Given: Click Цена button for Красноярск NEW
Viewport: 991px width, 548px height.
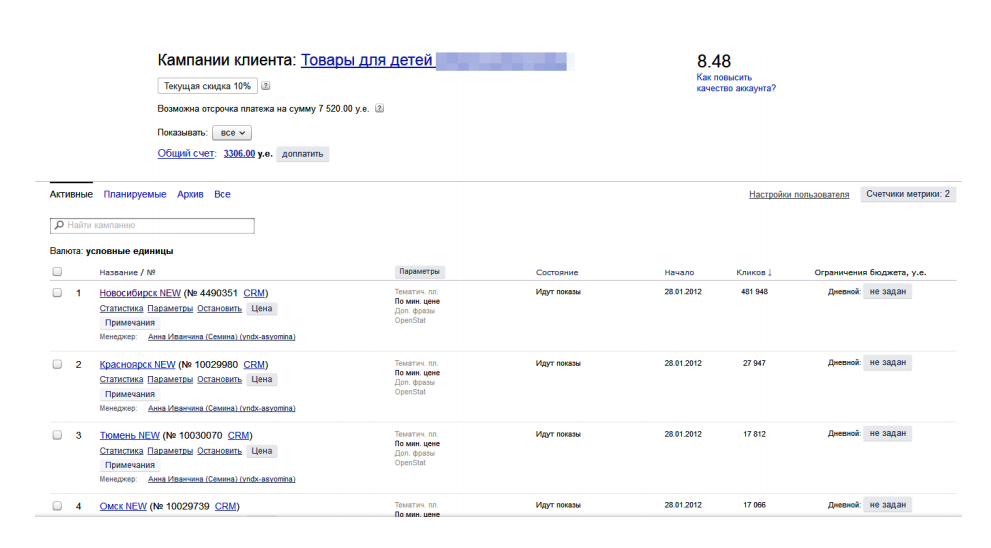Looking at the screenshot, I should (262, 379).
